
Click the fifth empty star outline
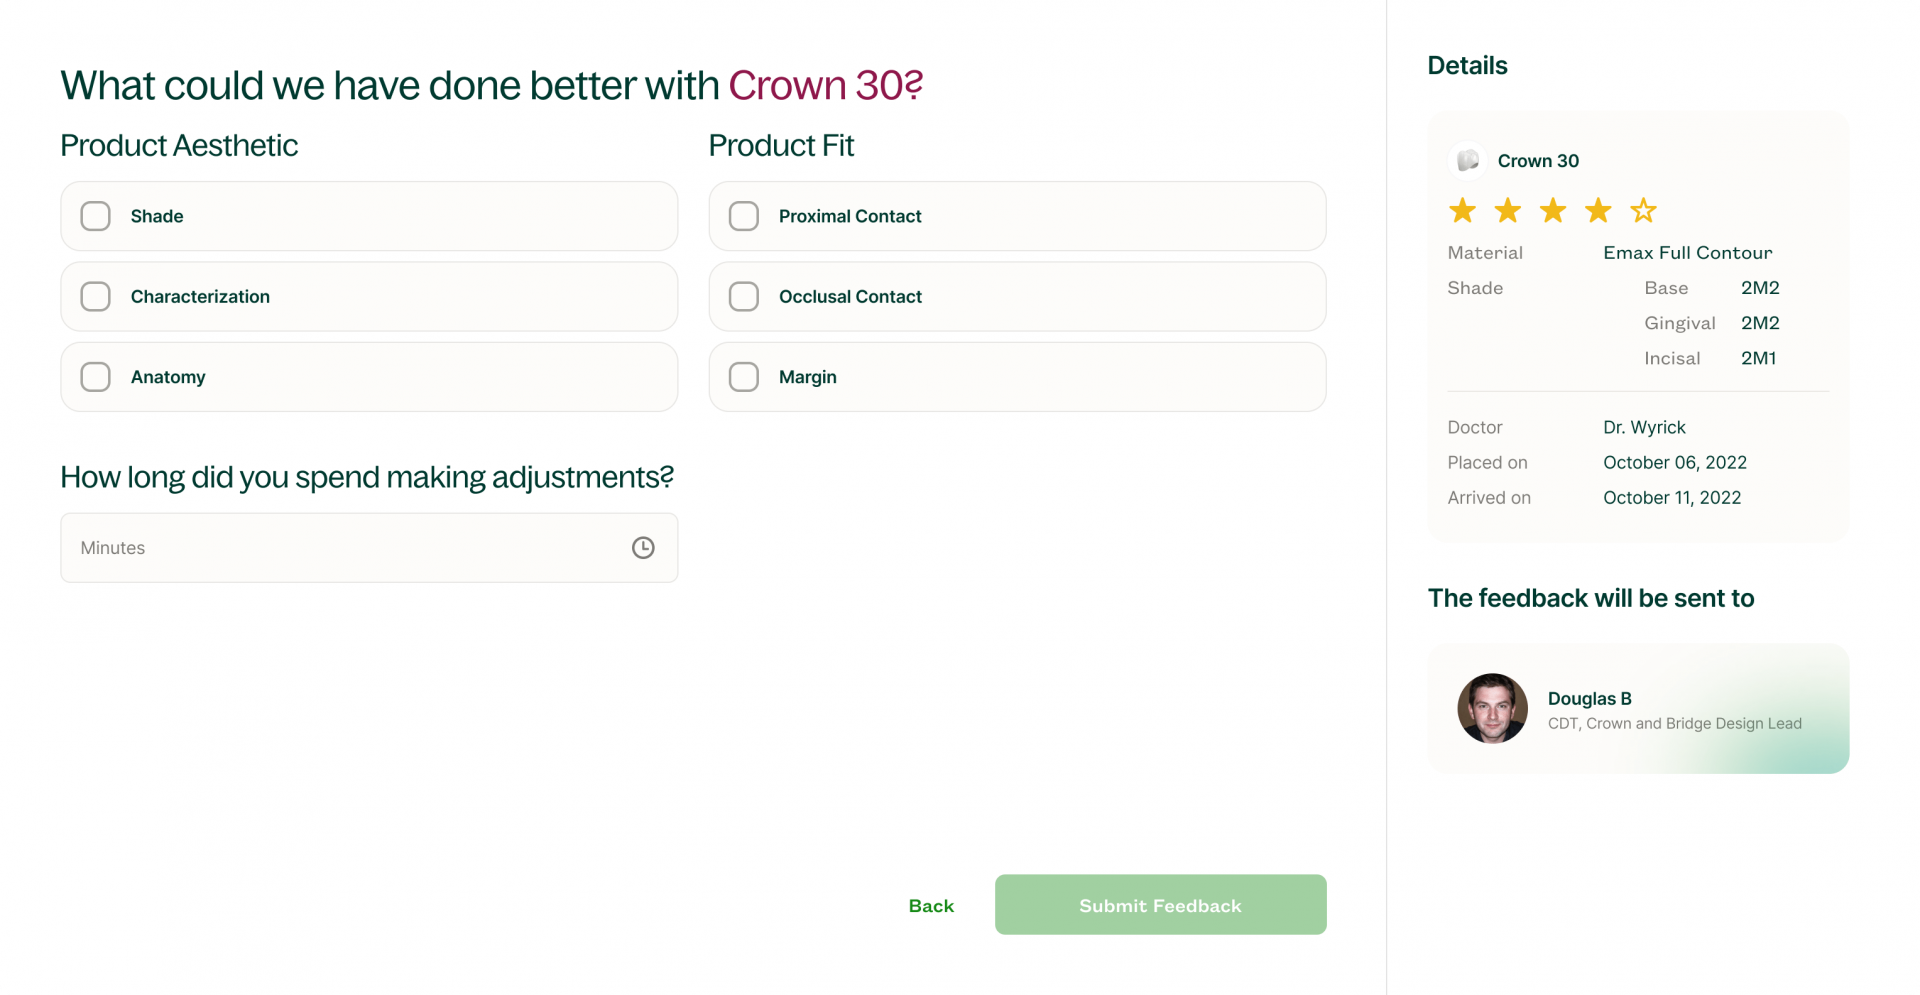pos(1643,211)
